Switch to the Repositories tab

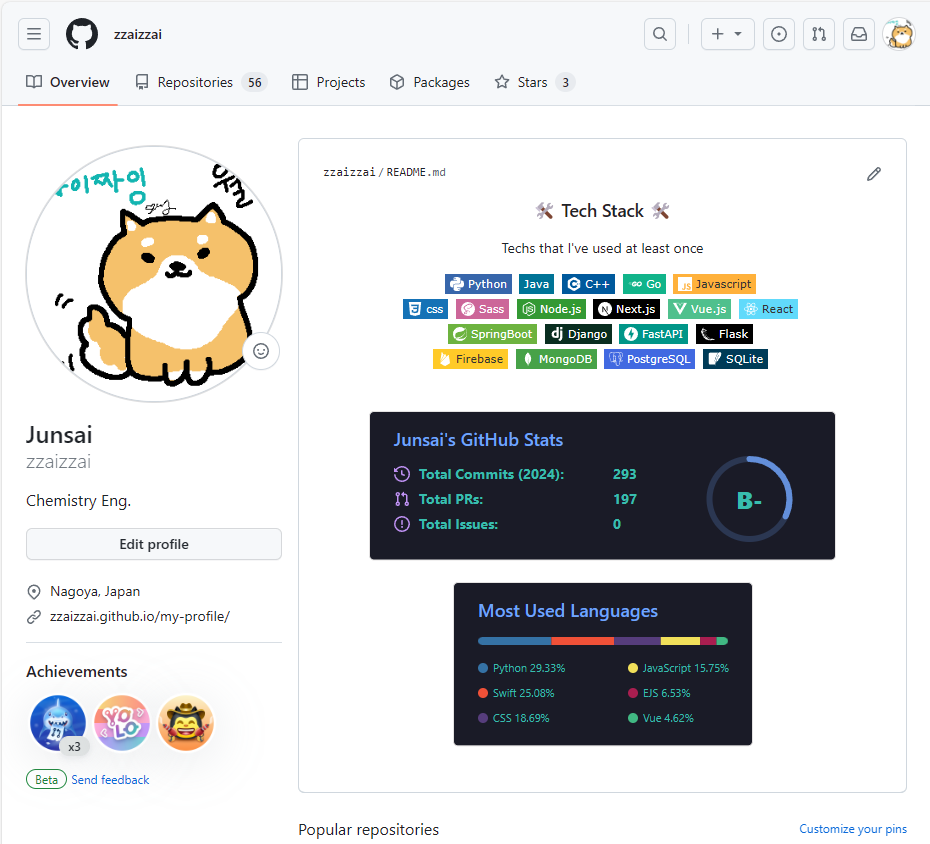coord(201,82)
